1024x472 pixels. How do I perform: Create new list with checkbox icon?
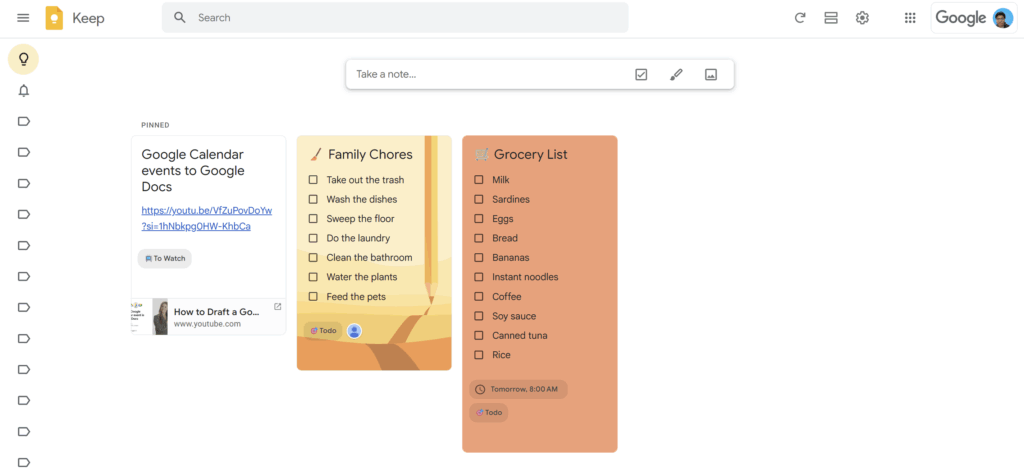tap(641, 74)
